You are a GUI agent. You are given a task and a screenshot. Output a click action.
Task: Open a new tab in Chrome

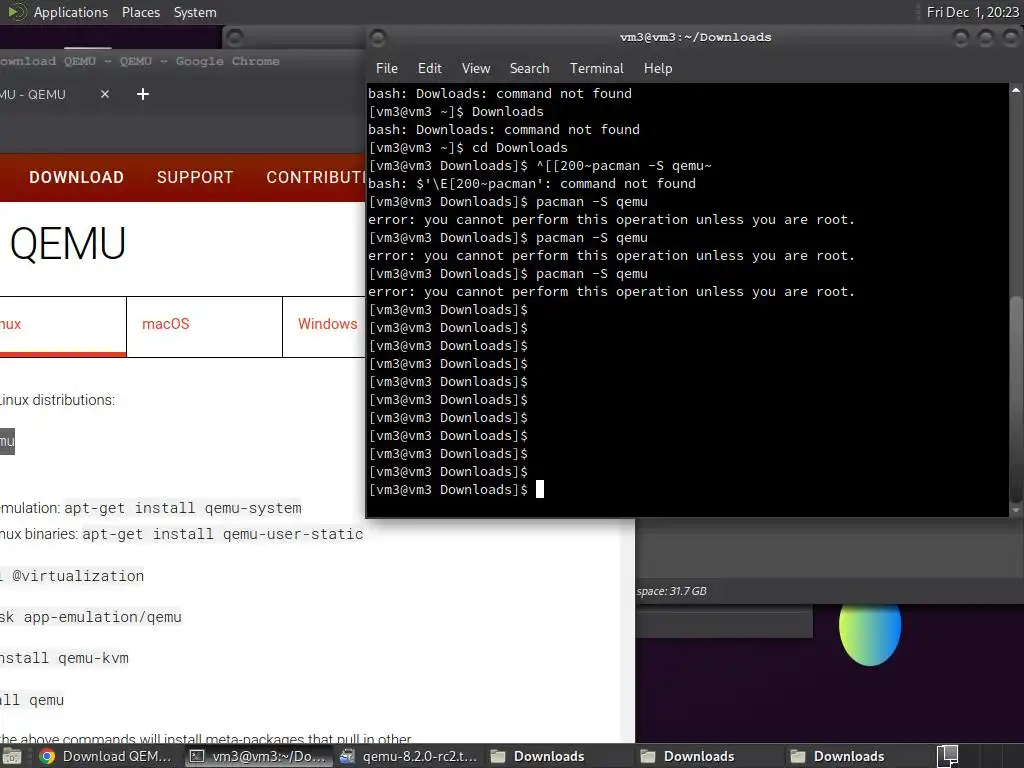click(x=143, y=95)
